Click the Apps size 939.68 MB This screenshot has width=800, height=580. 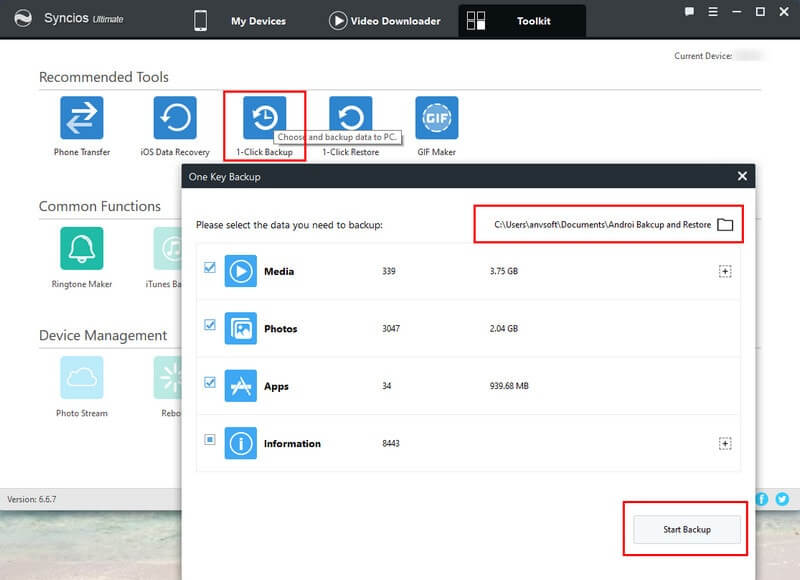pos(509,386)
